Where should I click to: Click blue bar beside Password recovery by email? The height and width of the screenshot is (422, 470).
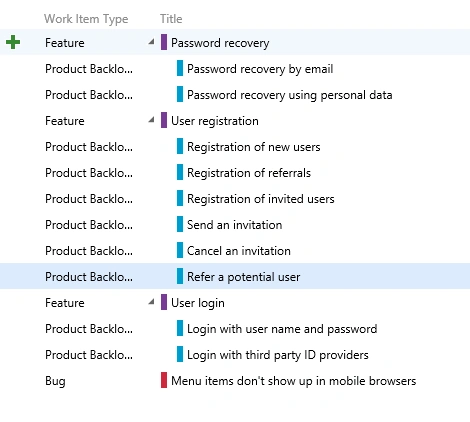[x=180, y=68]
